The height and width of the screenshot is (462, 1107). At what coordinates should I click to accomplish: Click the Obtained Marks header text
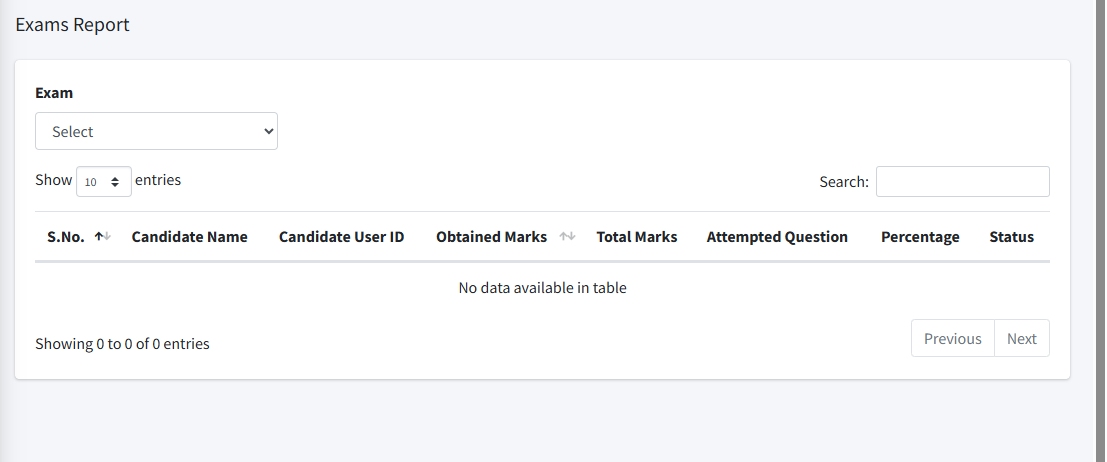pyautogui.click(x=491, y=237)
